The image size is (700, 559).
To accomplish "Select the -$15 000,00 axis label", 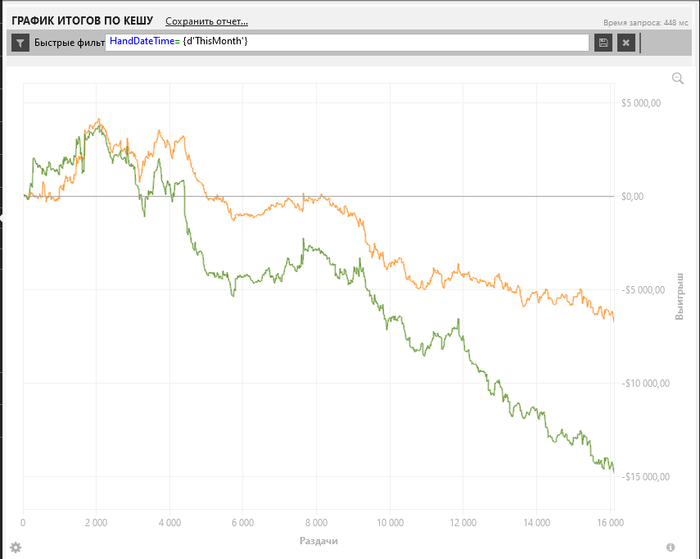I will coord(646,477).
